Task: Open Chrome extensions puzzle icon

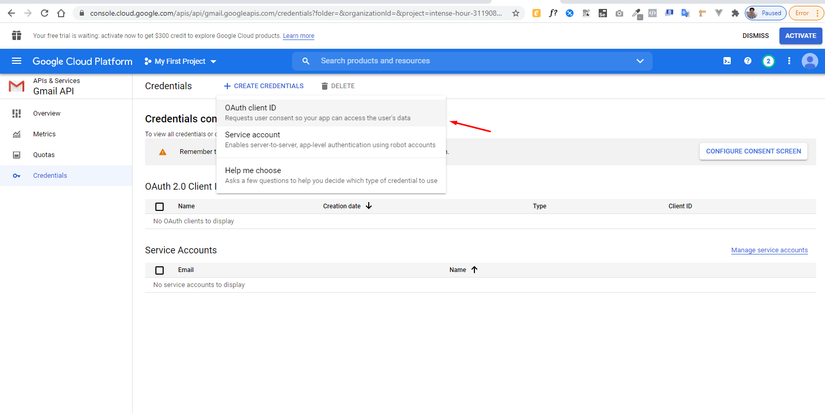Action: point(735,13)
